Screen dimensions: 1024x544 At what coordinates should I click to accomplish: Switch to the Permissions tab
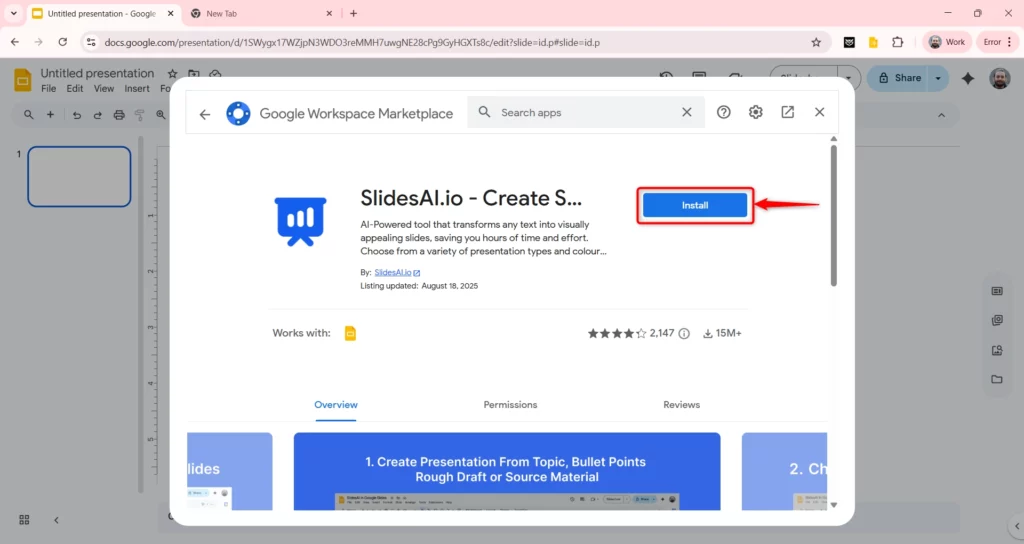click(x=510, y=405)
